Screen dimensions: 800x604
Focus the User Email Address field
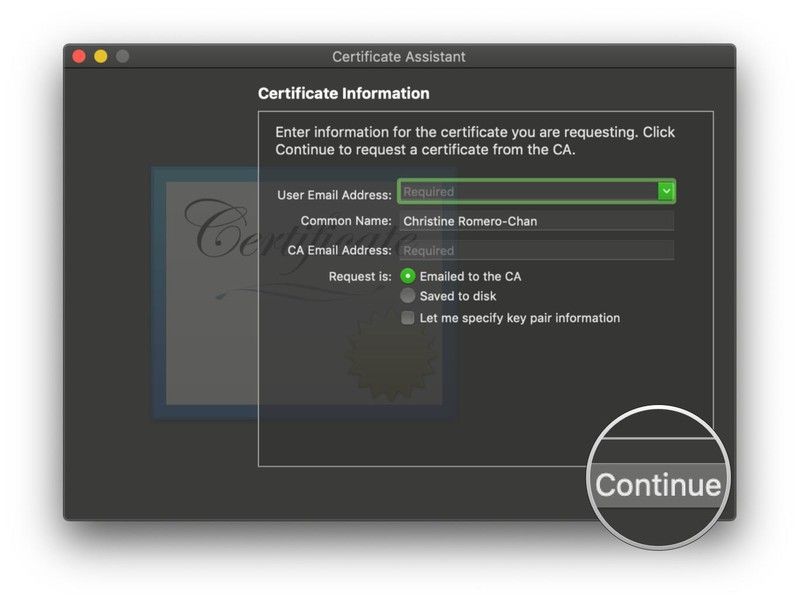tap(527, 191)
